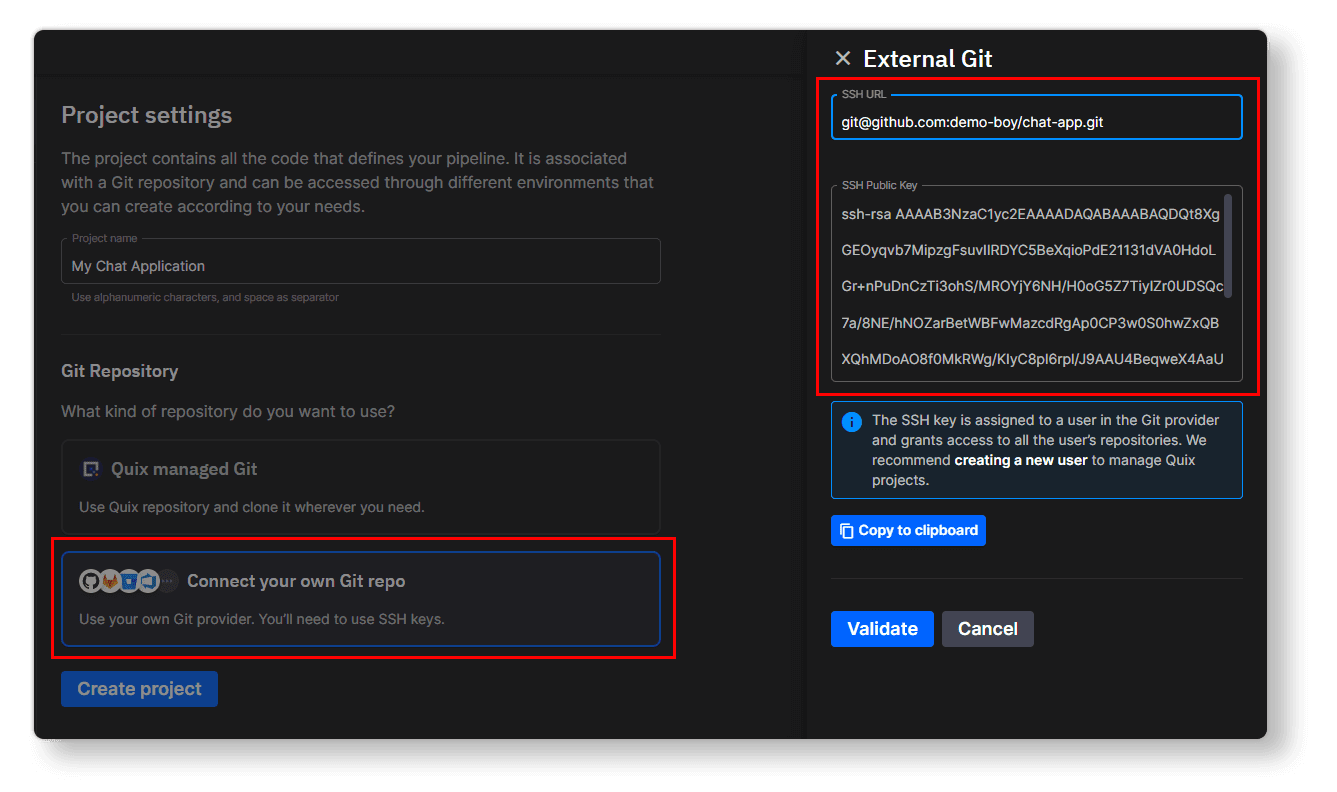Click the Cancel button
The width and height of the screenshot is (1337, 792).
(x=987, y=629)
